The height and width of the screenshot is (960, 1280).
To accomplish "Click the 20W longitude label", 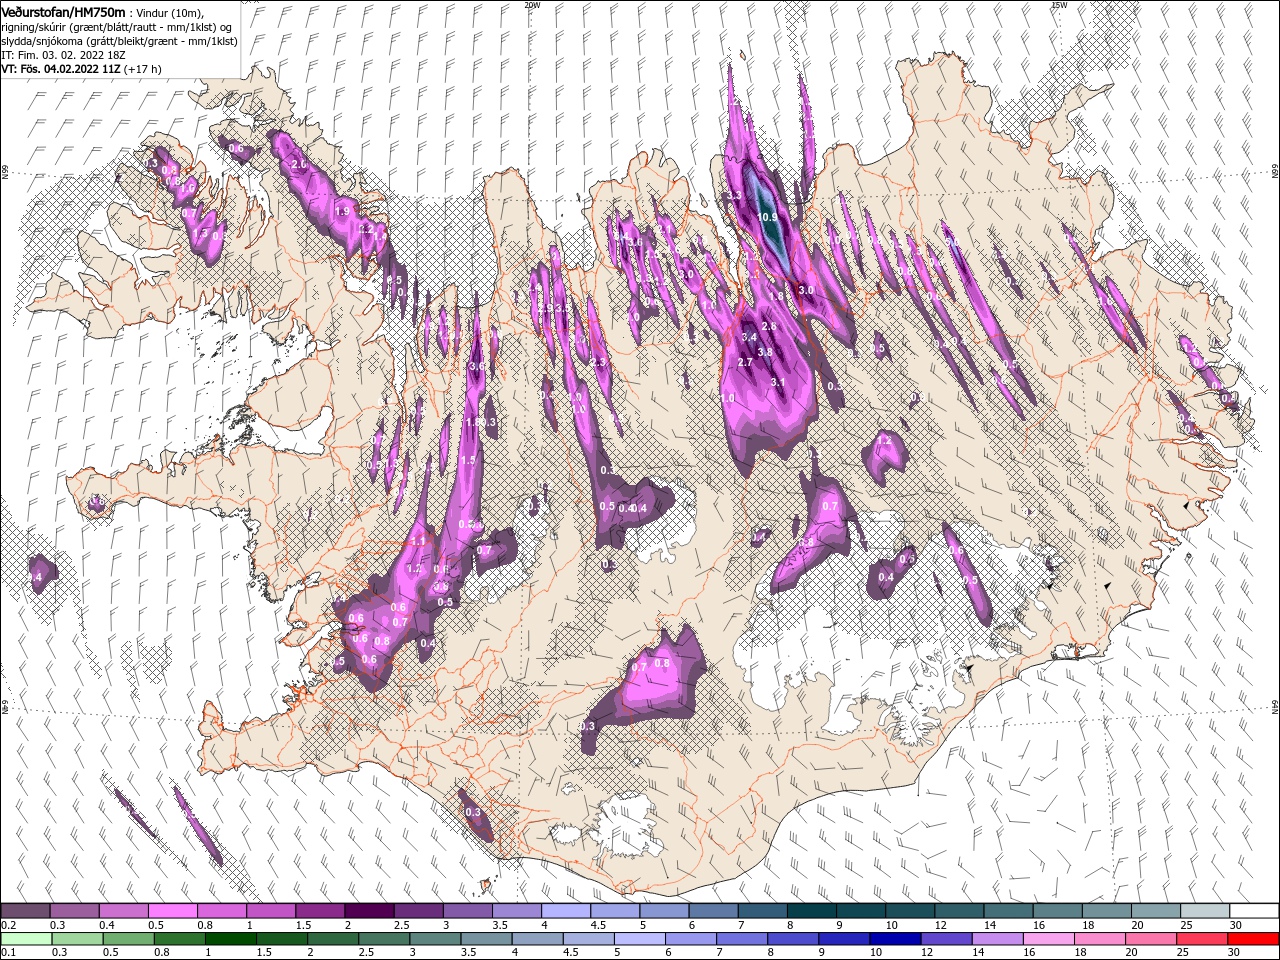I will click(x=532, y=5).
